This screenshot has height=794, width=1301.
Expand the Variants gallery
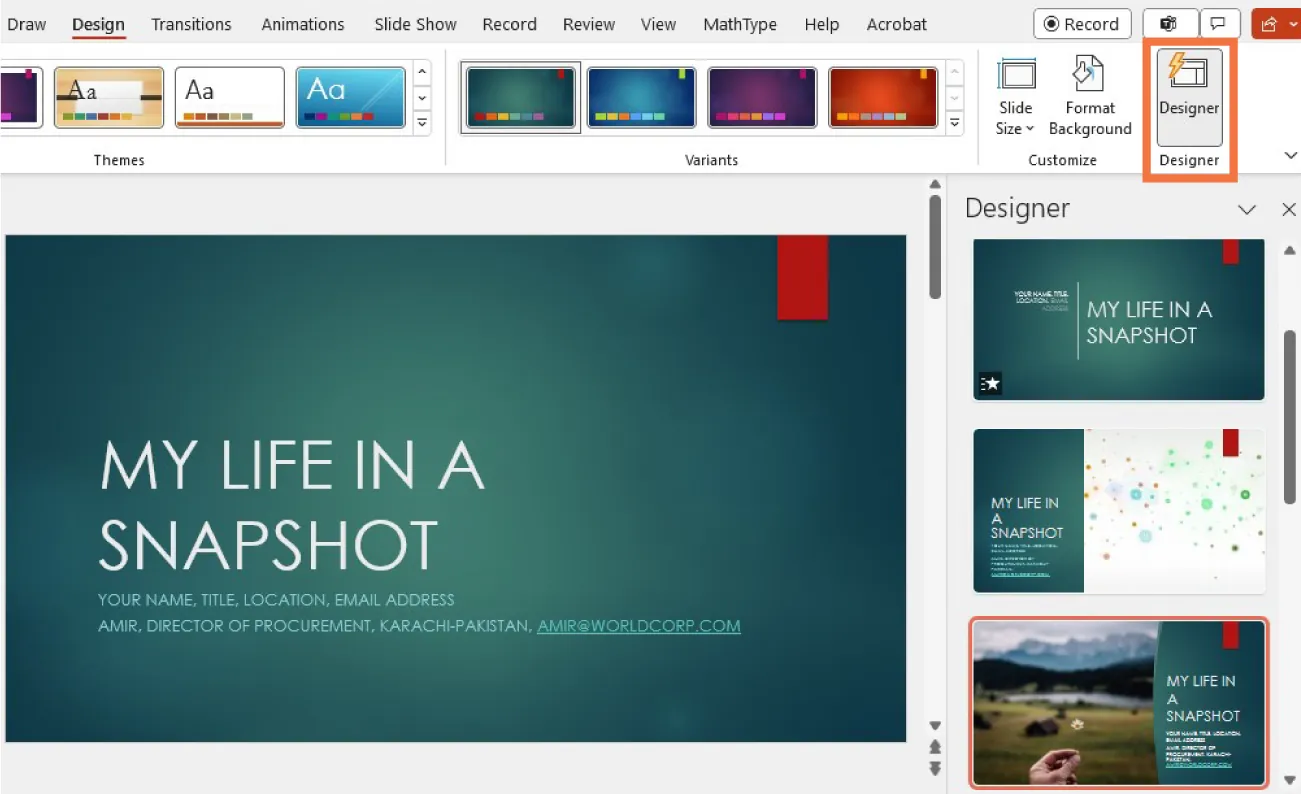(x=953, y=123)
